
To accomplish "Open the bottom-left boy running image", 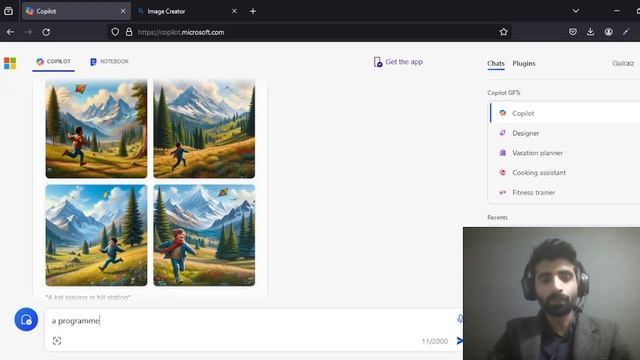I will 96,235.
